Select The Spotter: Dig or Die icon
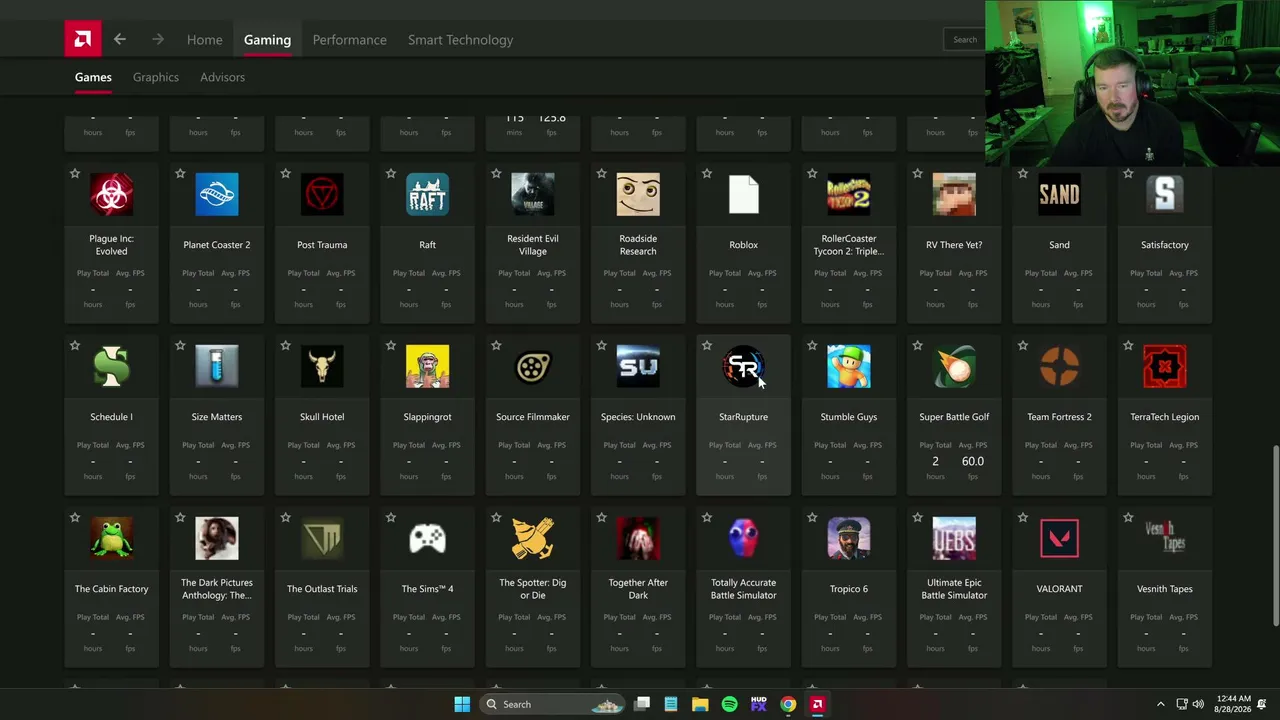Viewport: 1280px width, 720px height. (533, 538)
